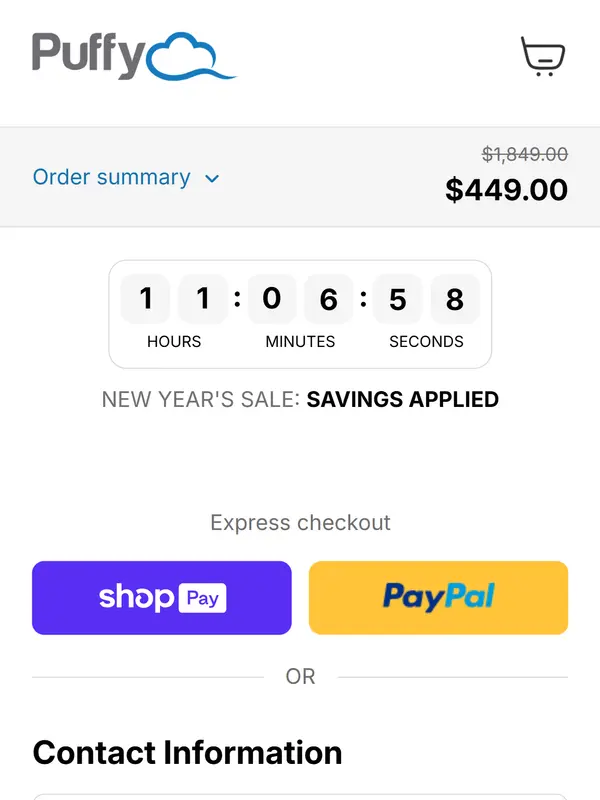Click the SAVINGS APPLIED text
Screen dimensions: 600x800
[x=402, y=400]
